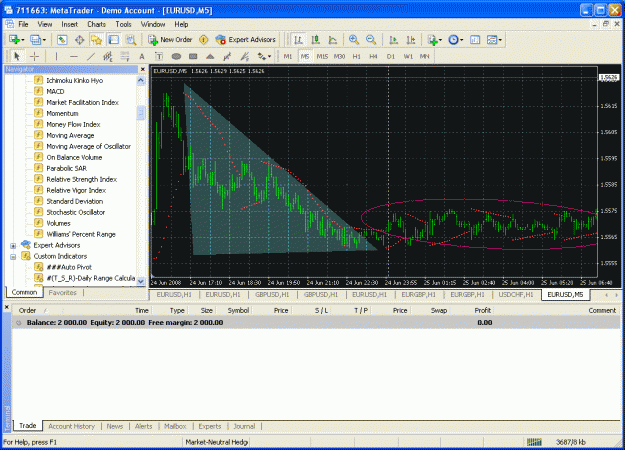
Task: Open the Account History terminal tab
Action: pyautogui.click(x=71, y=426)
